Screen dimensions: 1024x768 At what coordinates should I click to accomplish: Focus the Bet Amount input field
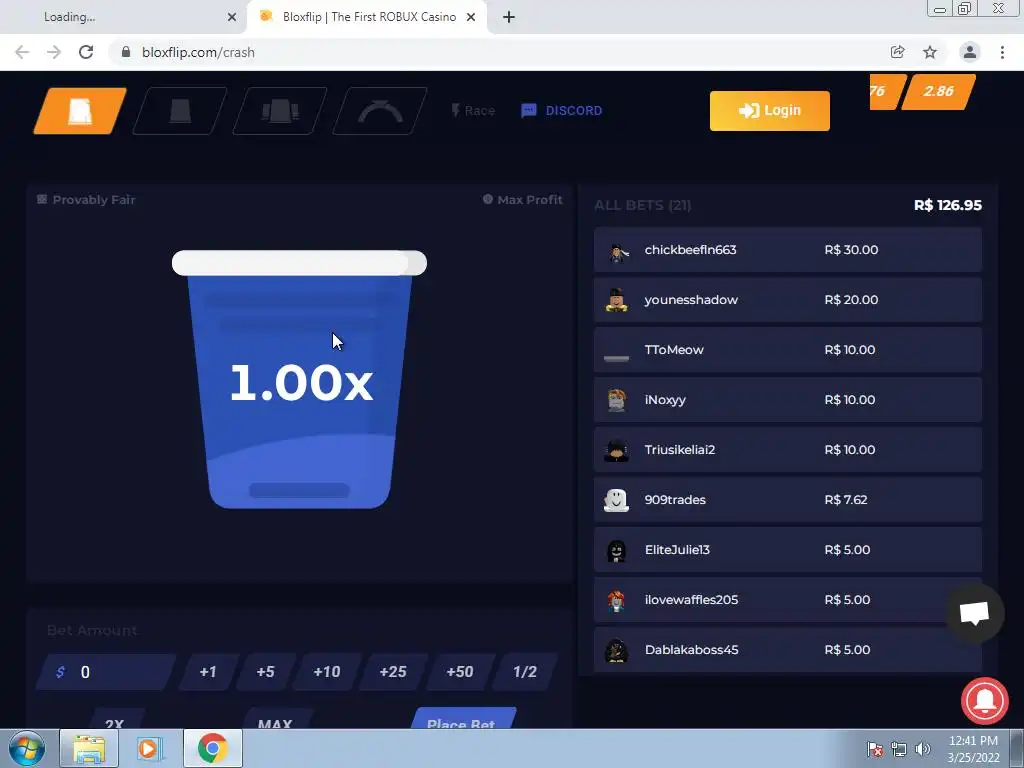coord(106,672)
